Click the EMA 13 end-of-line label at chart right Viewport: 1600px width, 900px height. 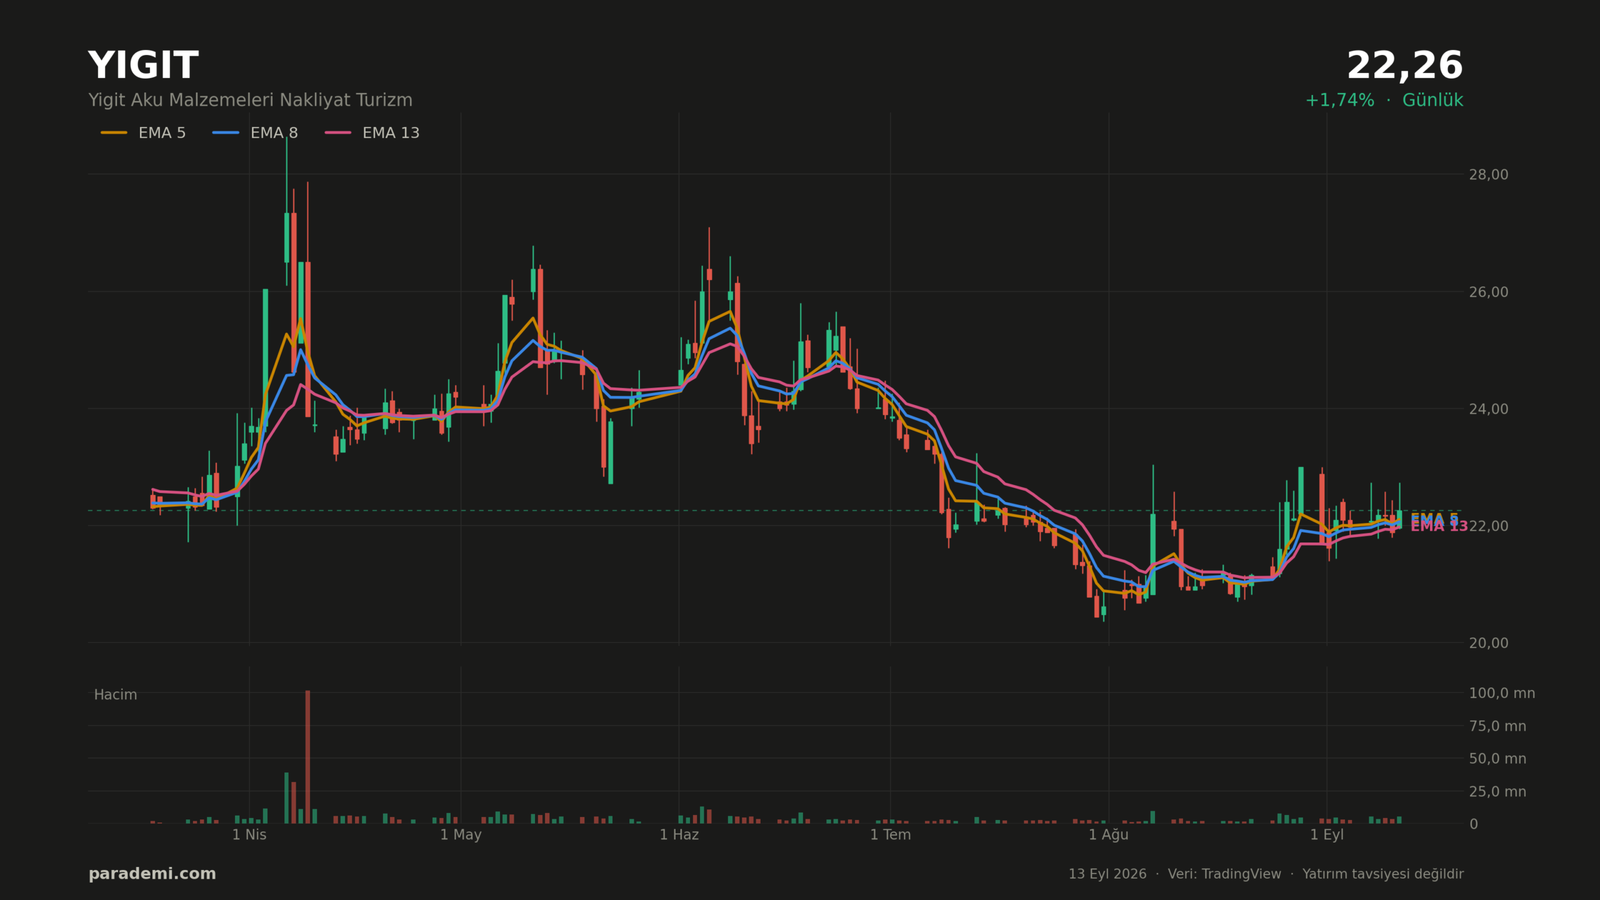pyautogui.click(x=1439, y=527)
